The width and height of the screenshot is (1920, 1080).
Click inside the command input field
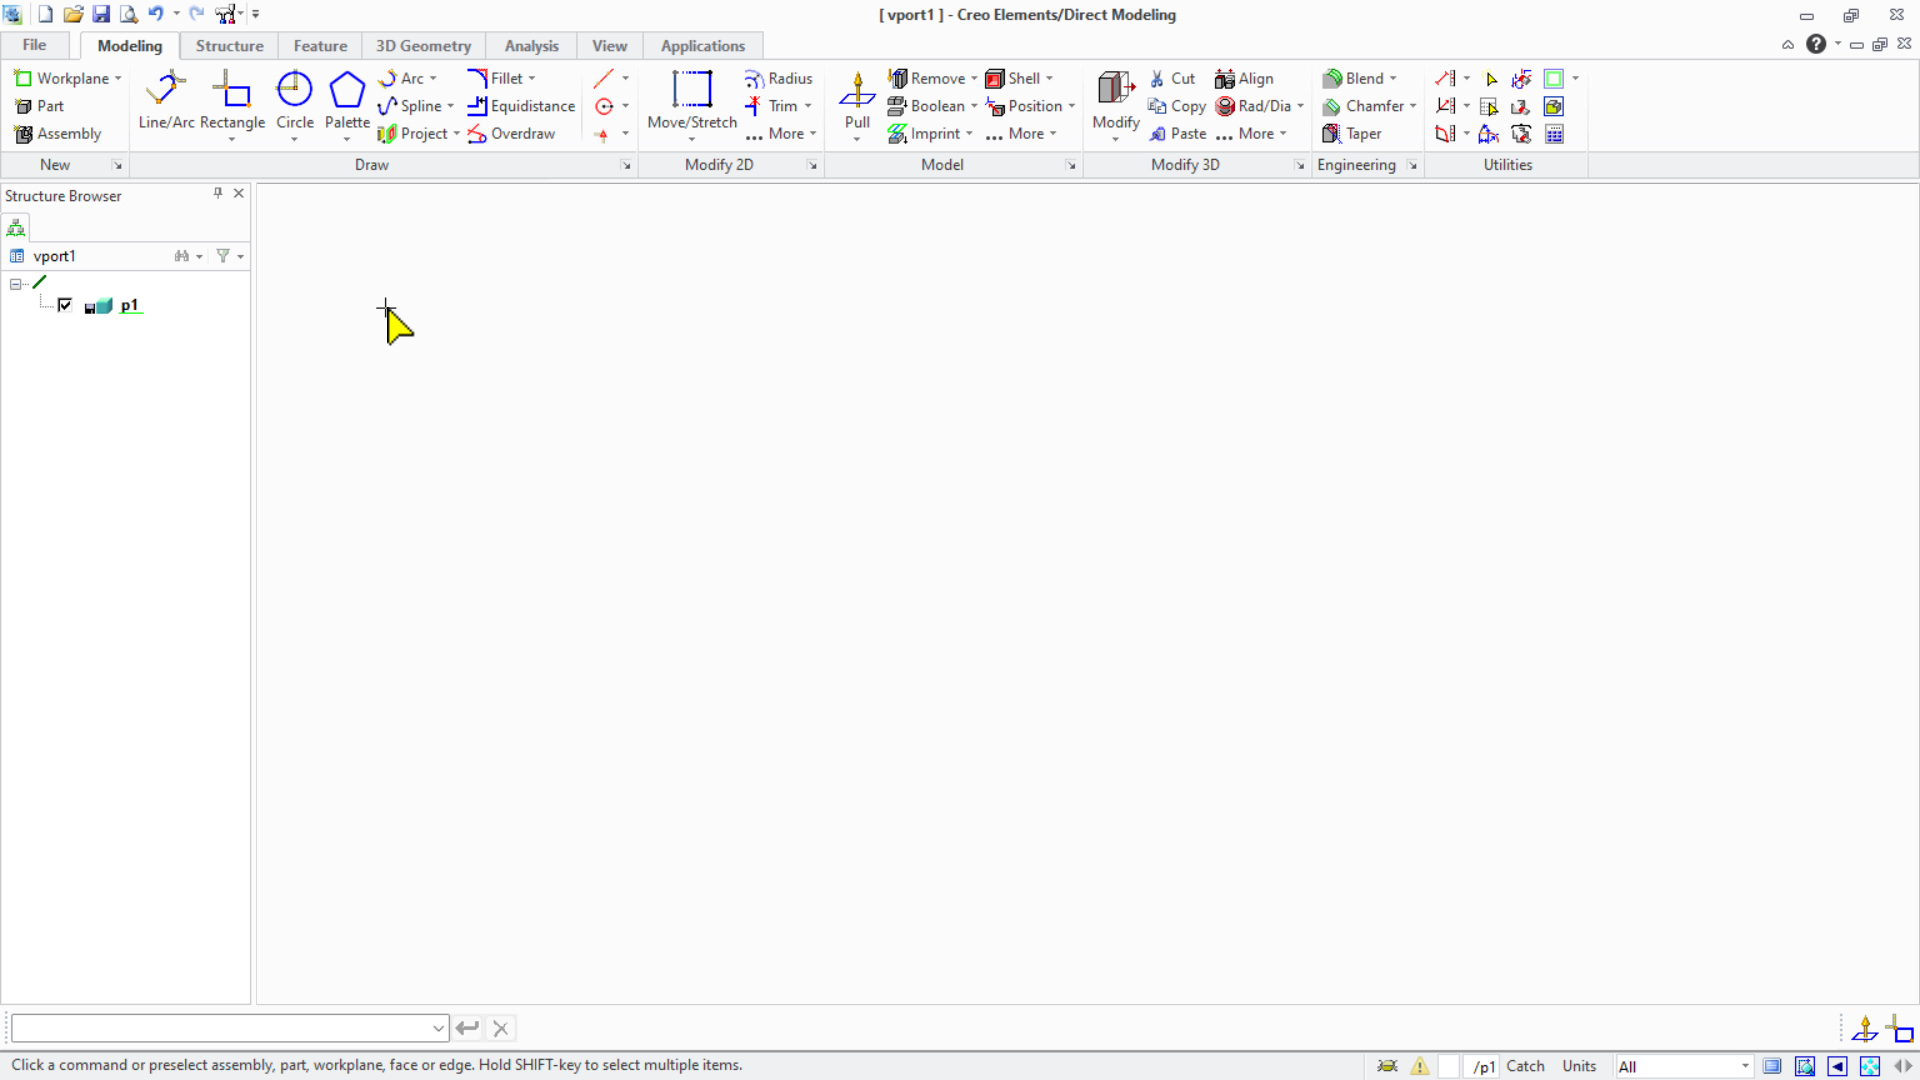220,1028
